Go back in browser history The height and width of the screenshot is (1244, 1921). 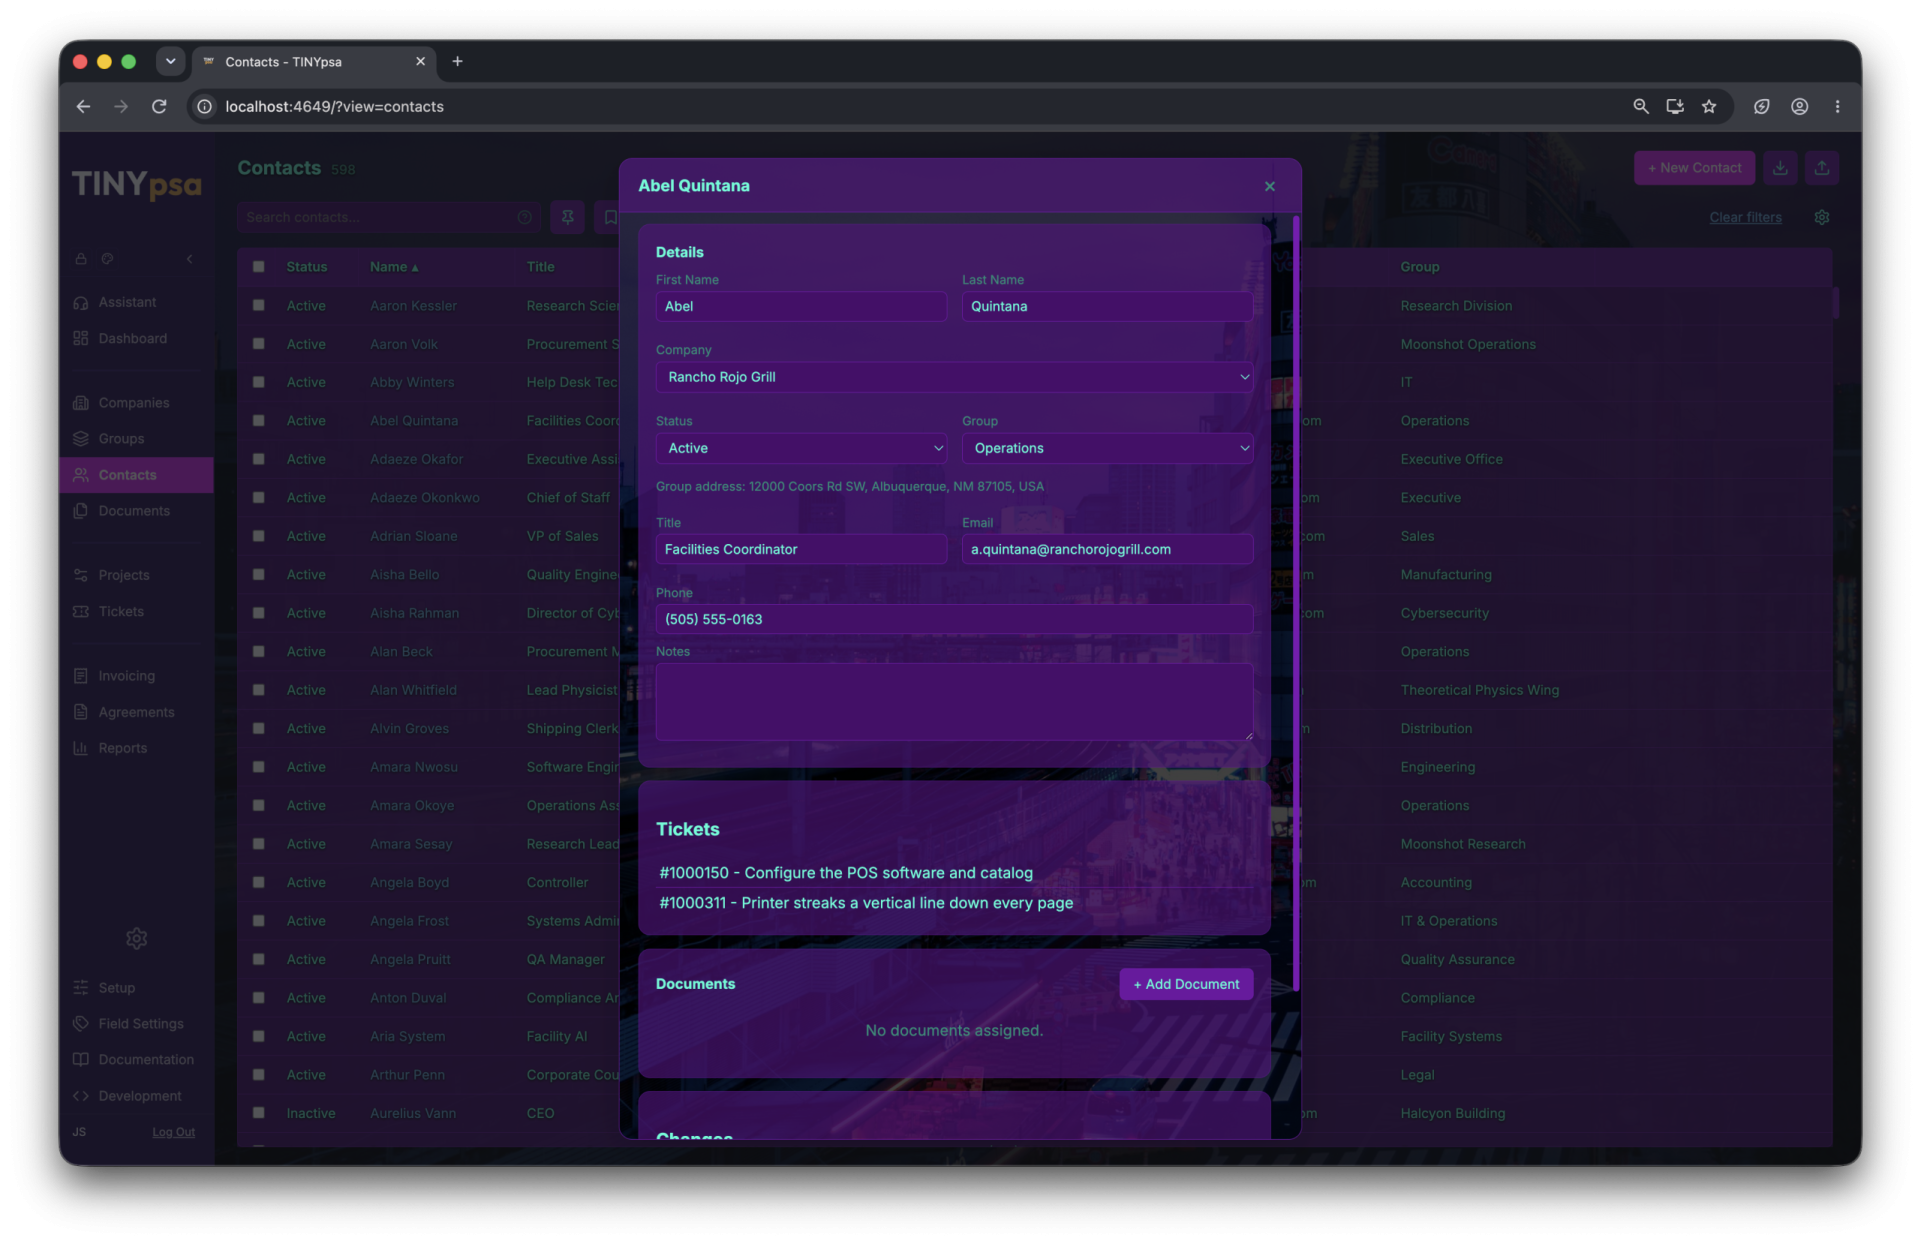click(83, 107)
